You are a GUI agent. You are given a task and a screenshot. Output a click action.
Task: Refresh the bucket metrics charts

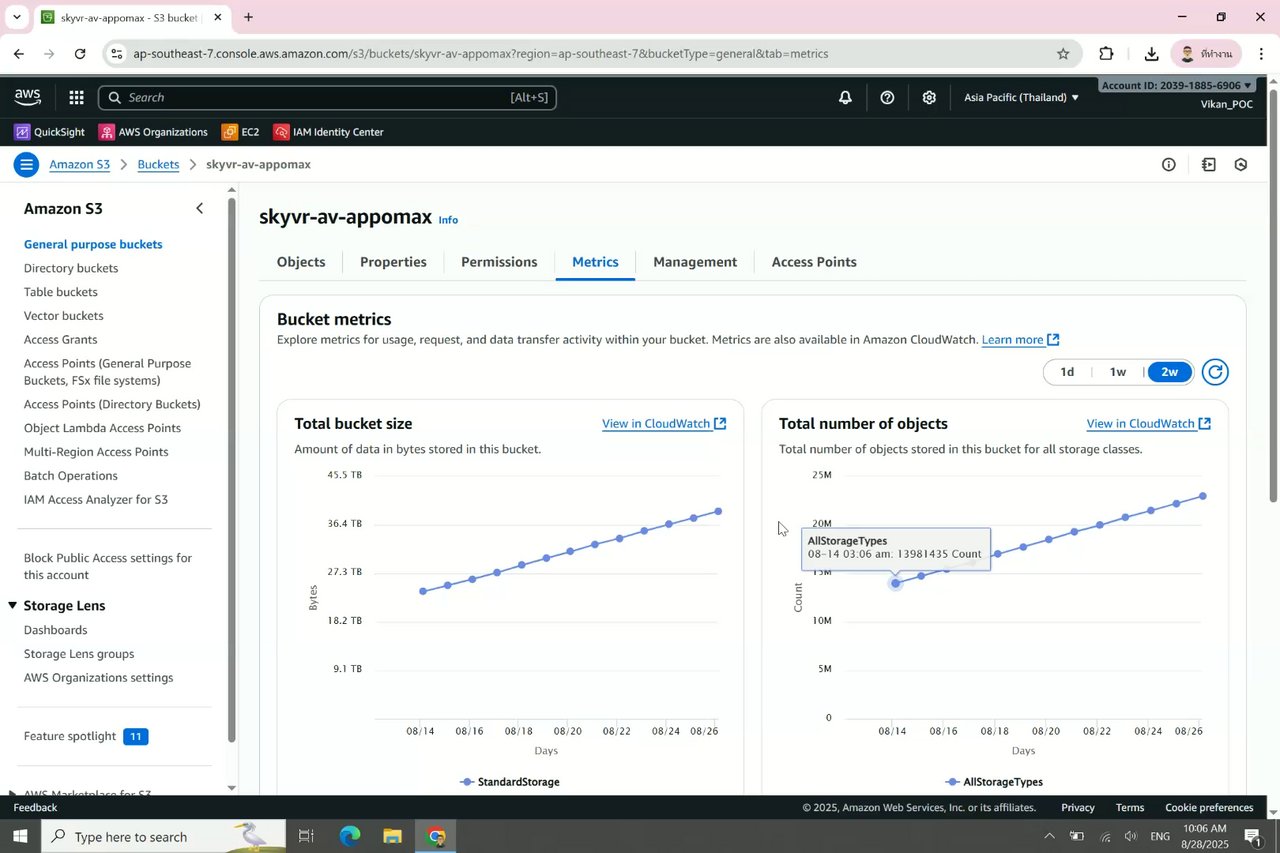(x=1215, y=372)
